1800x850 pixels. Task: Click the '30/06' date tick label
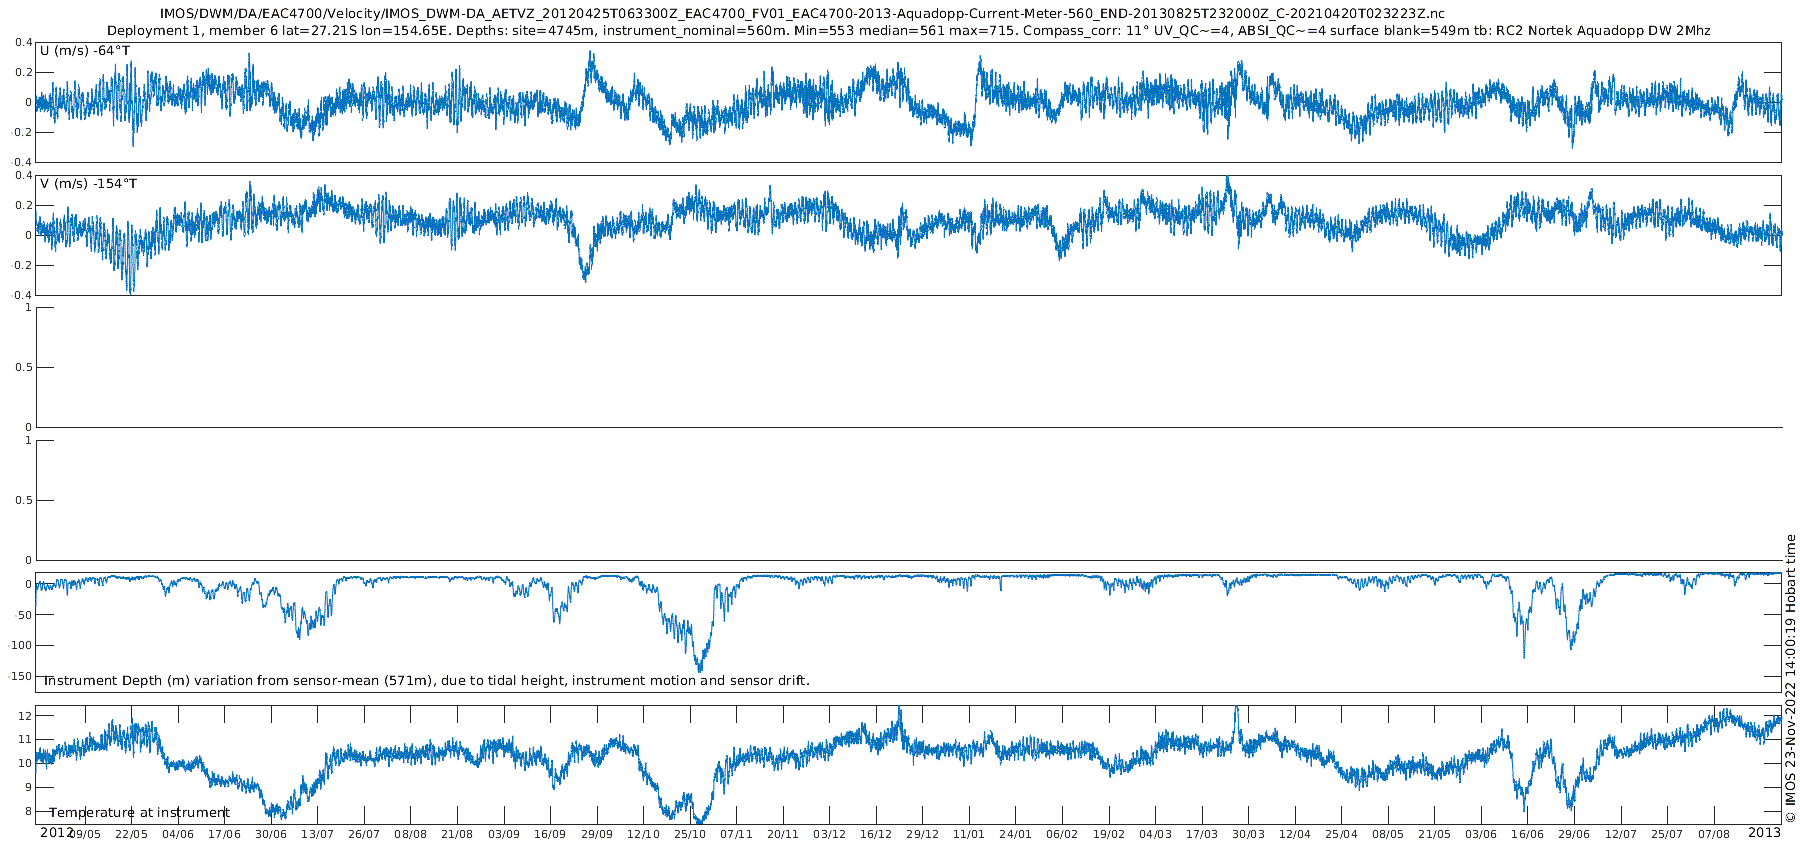[x=271, y=834]
